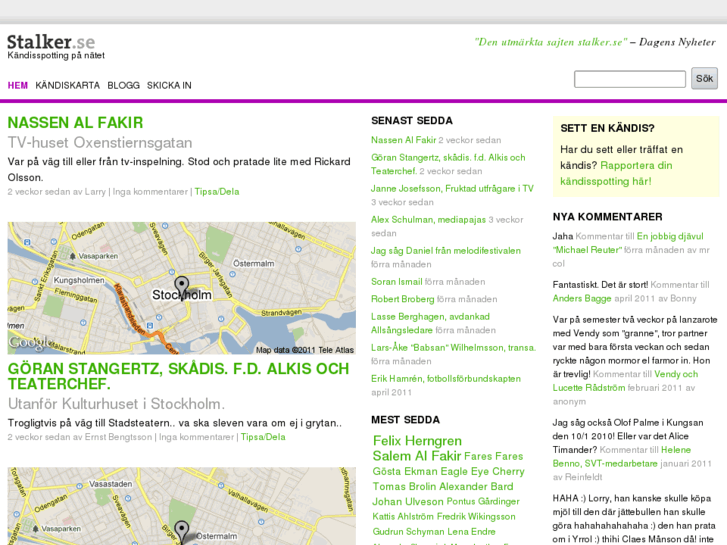Select Fares Fares in Mest sedda
Screen dimensions: 727x545
pyautogui.click(x=494, y=456)
